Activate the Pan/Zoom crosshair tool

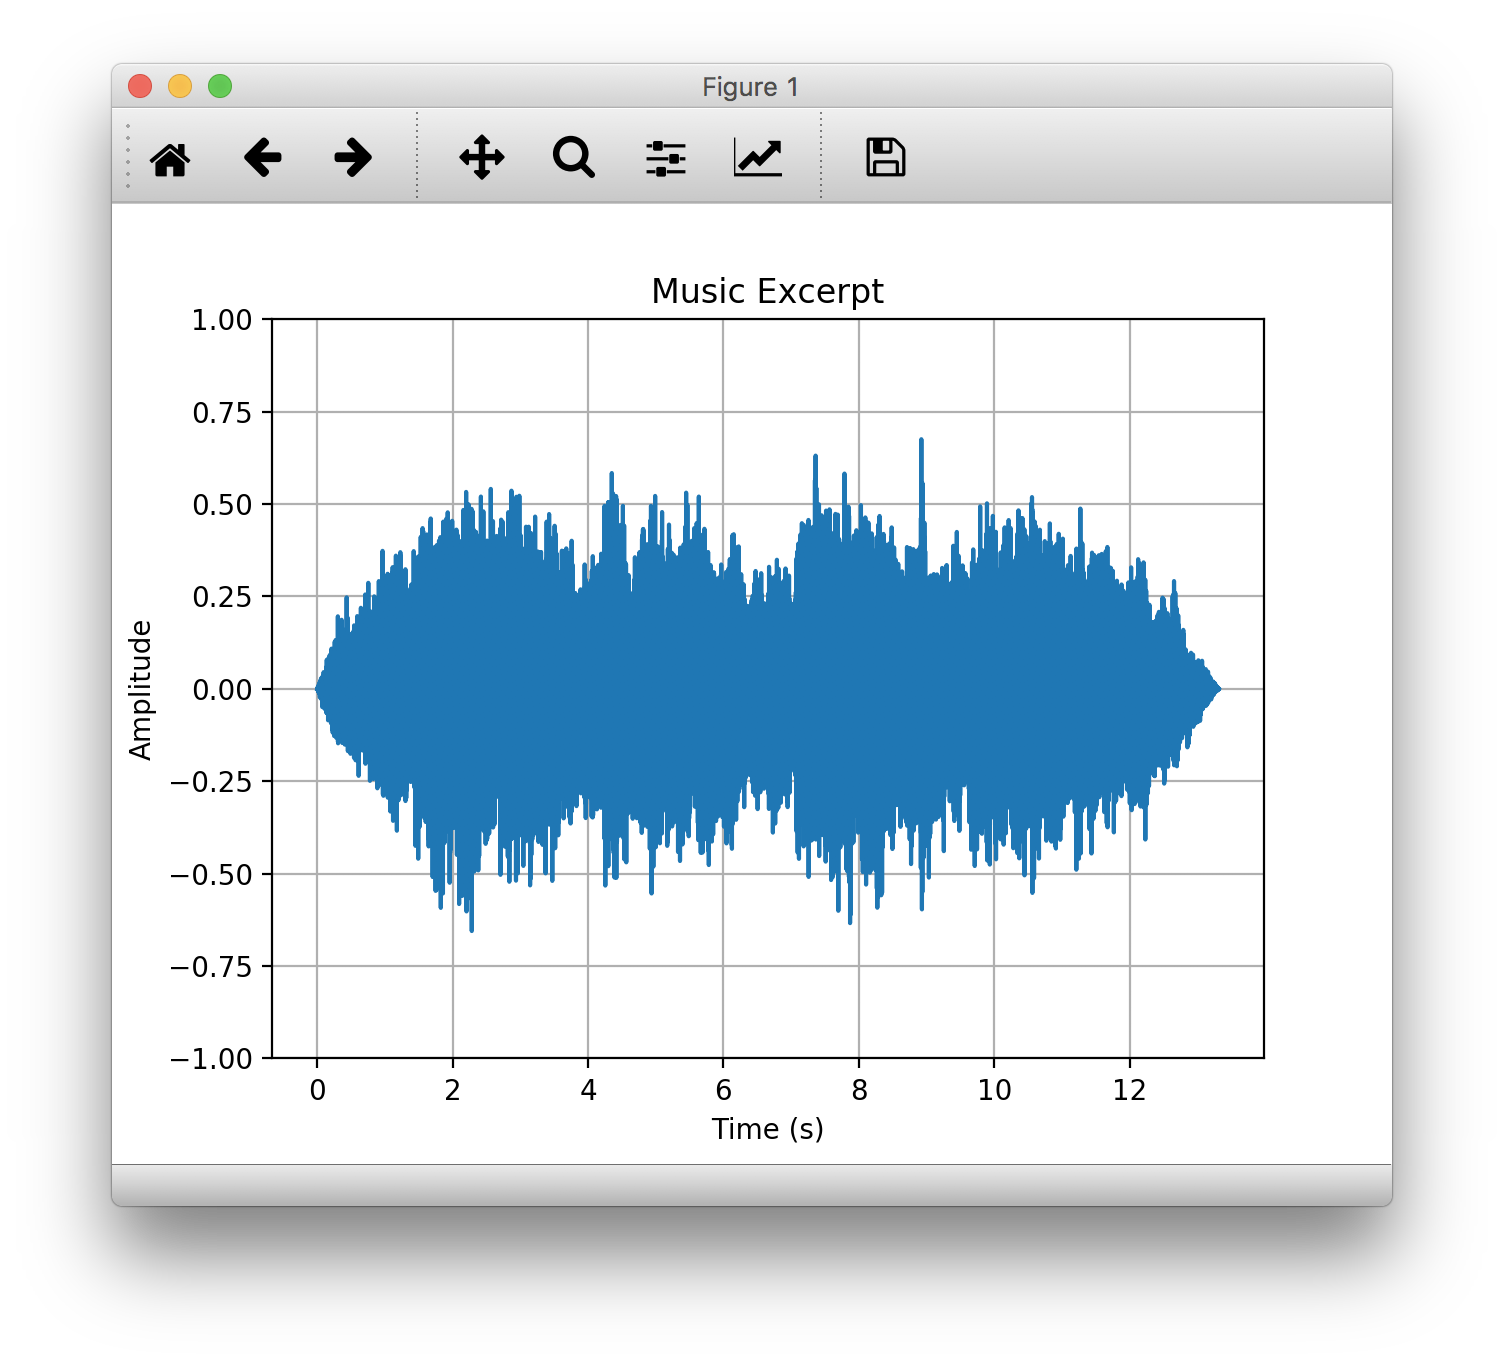(480, 157)
